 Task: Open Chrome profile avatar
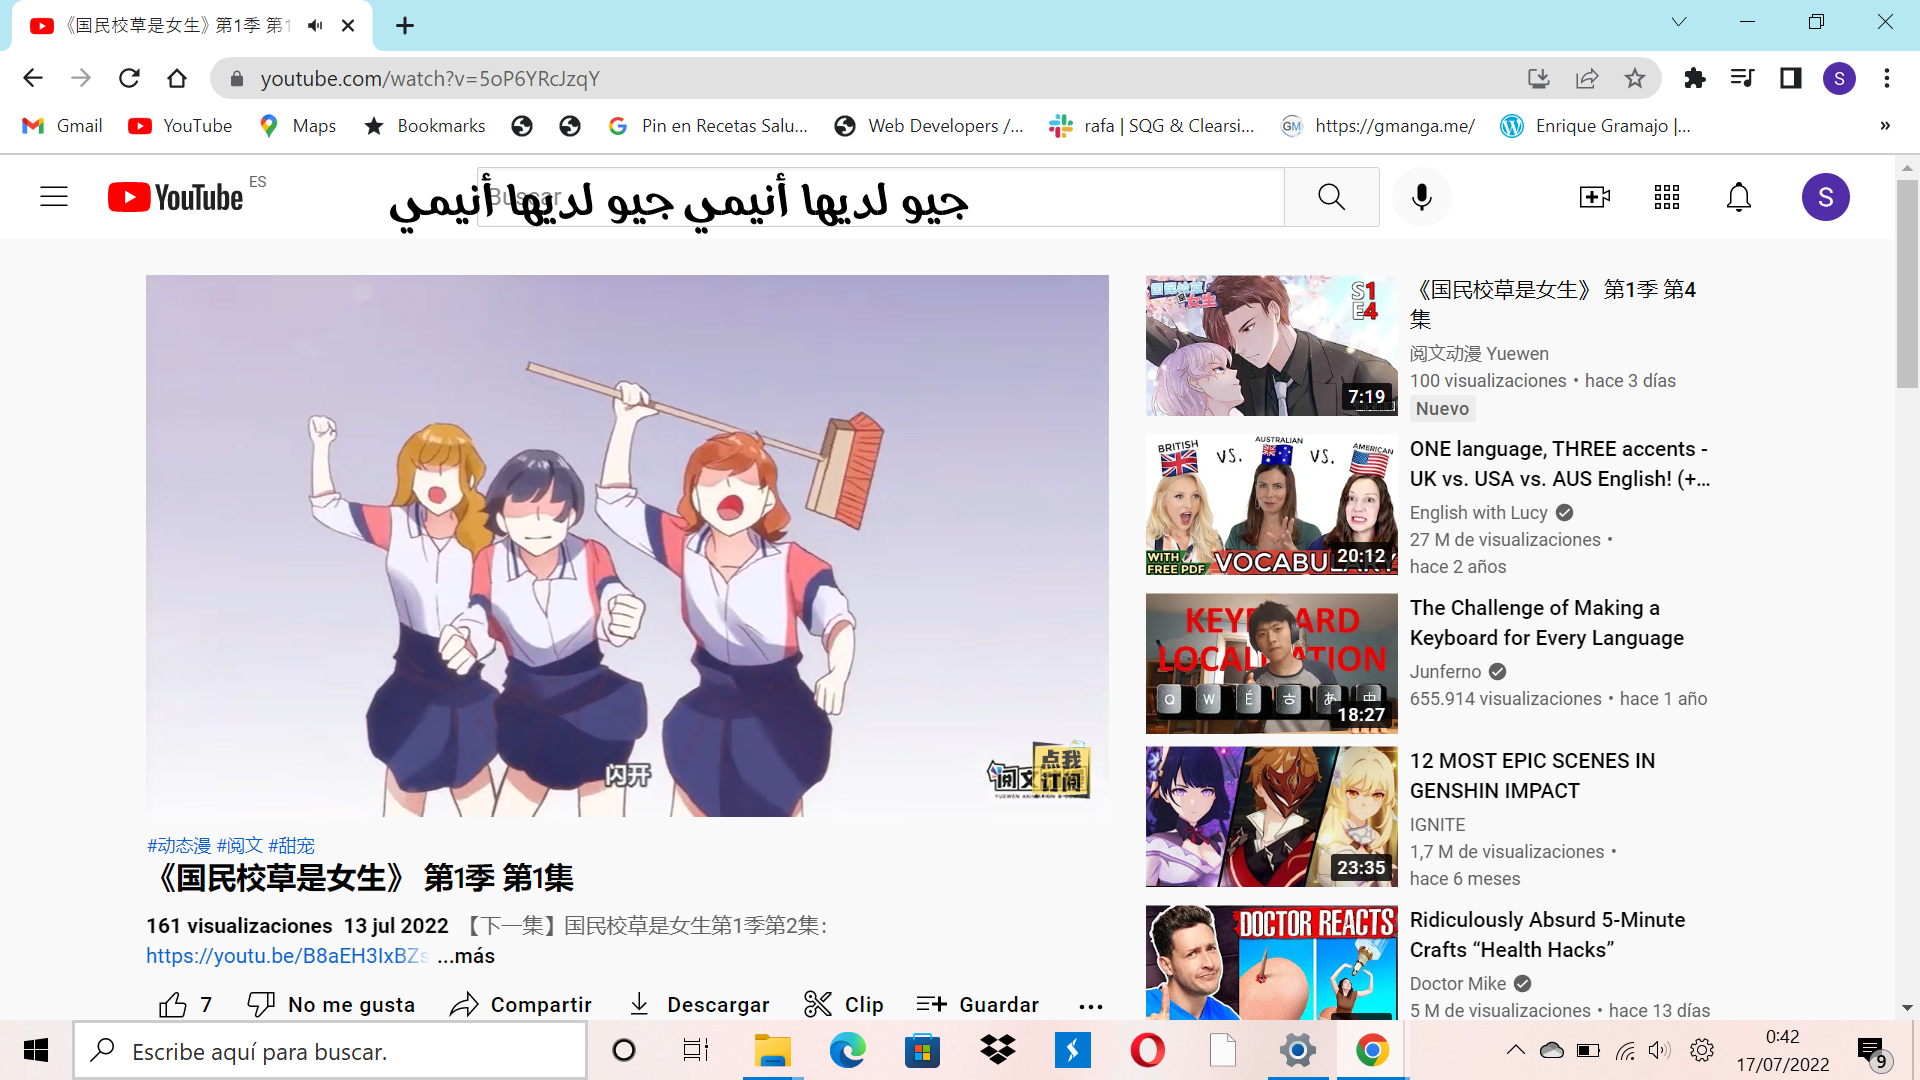point(1839,78)
